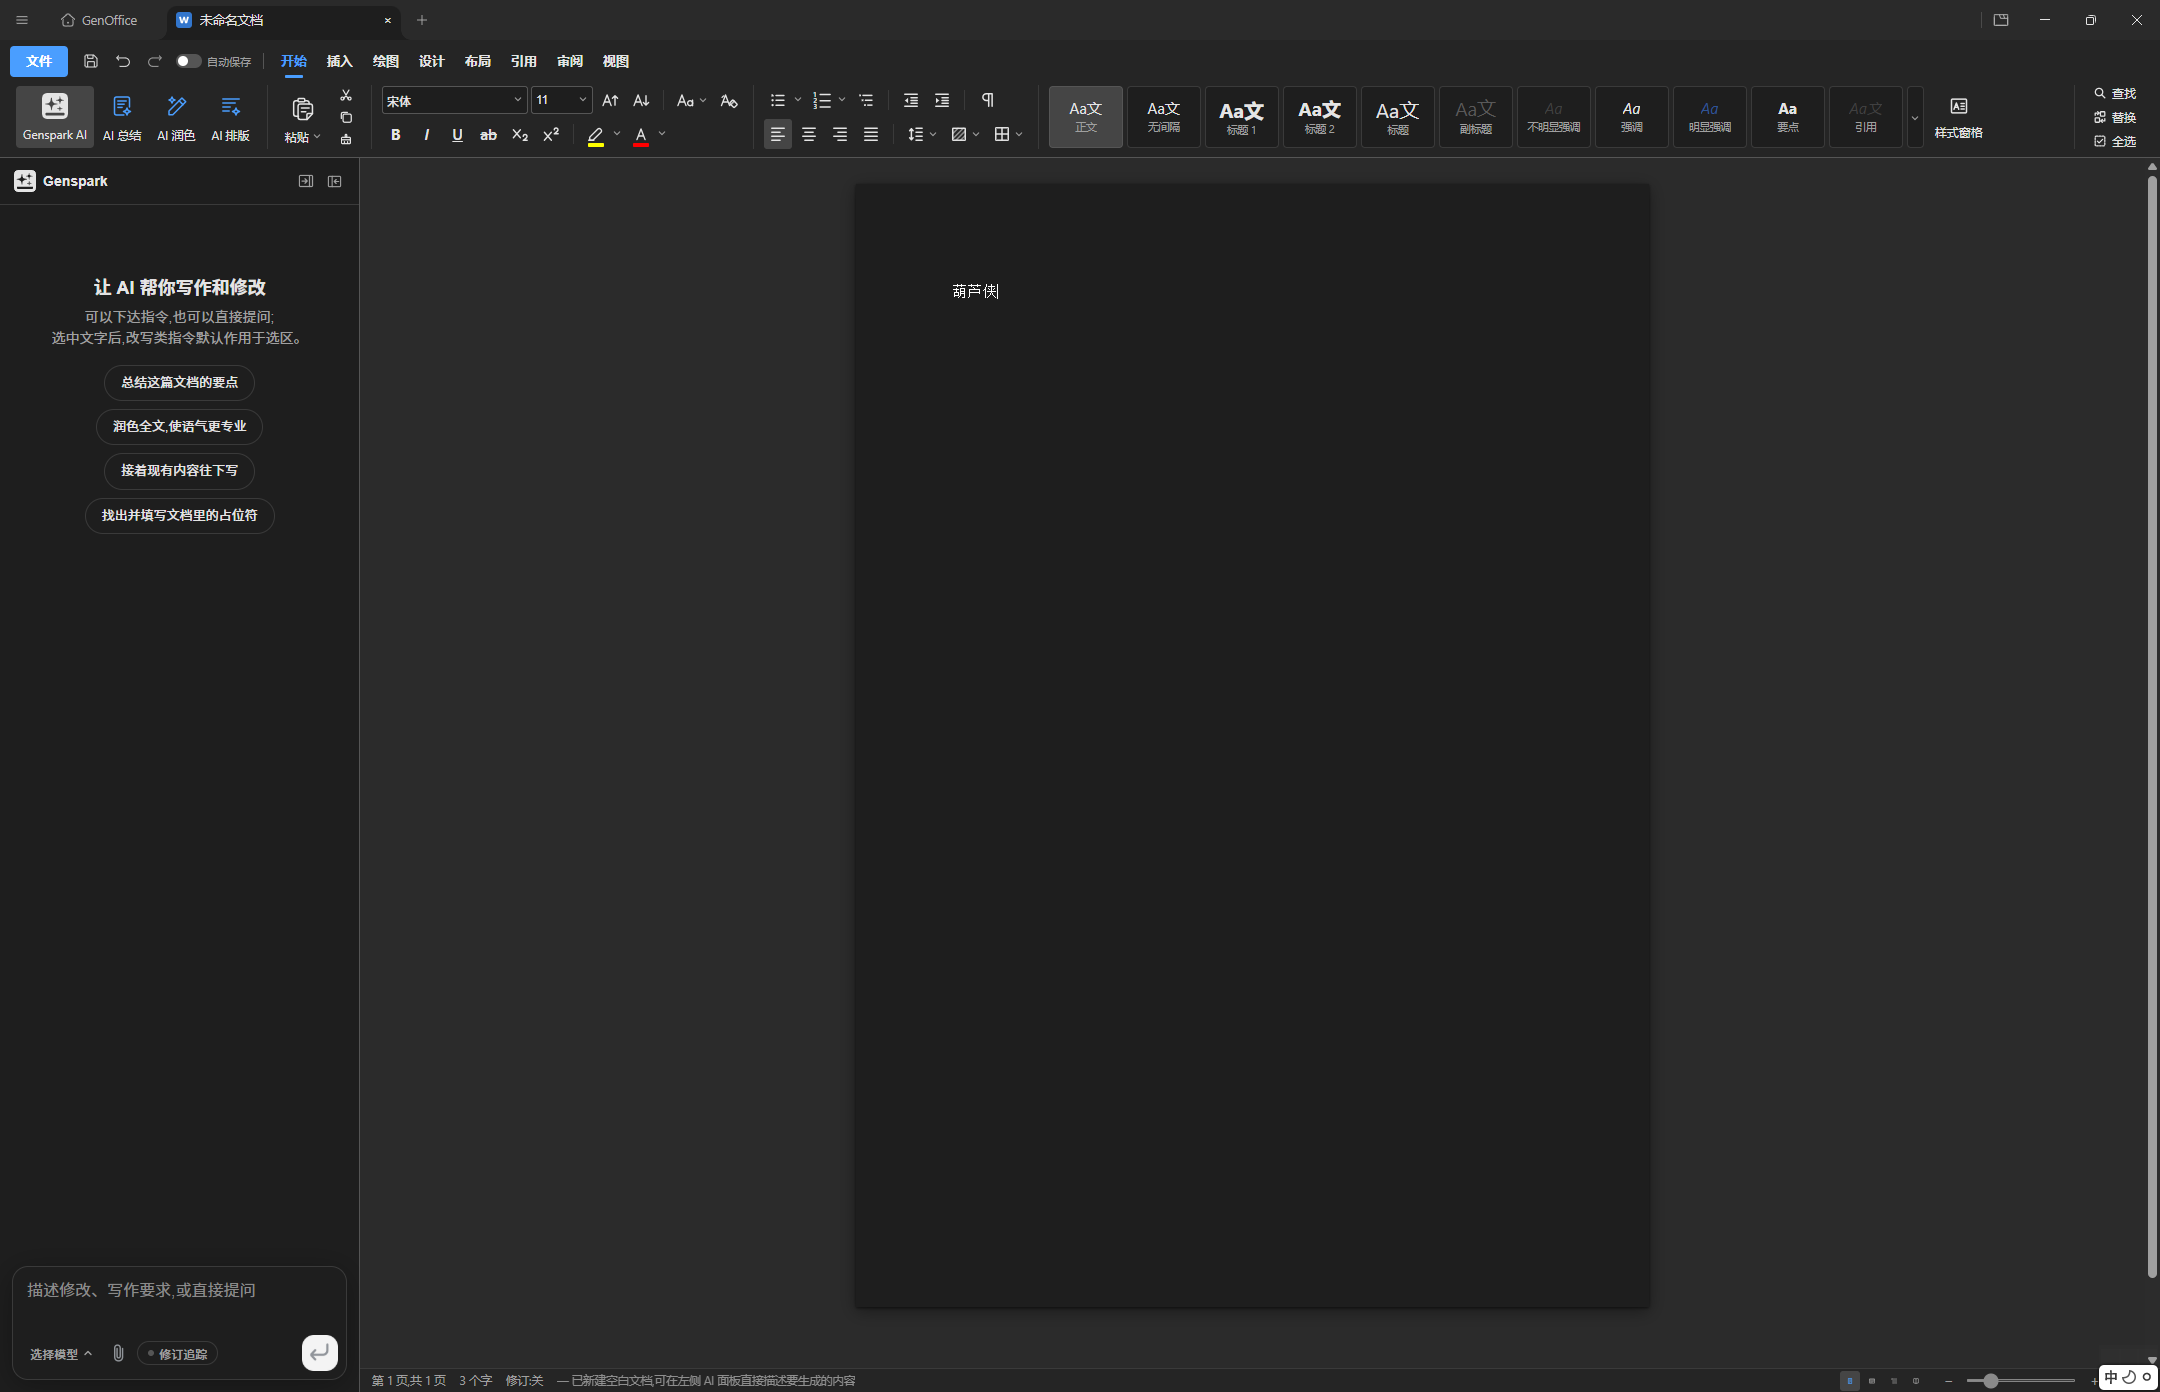Open the 文件 menu

point(39,61)
